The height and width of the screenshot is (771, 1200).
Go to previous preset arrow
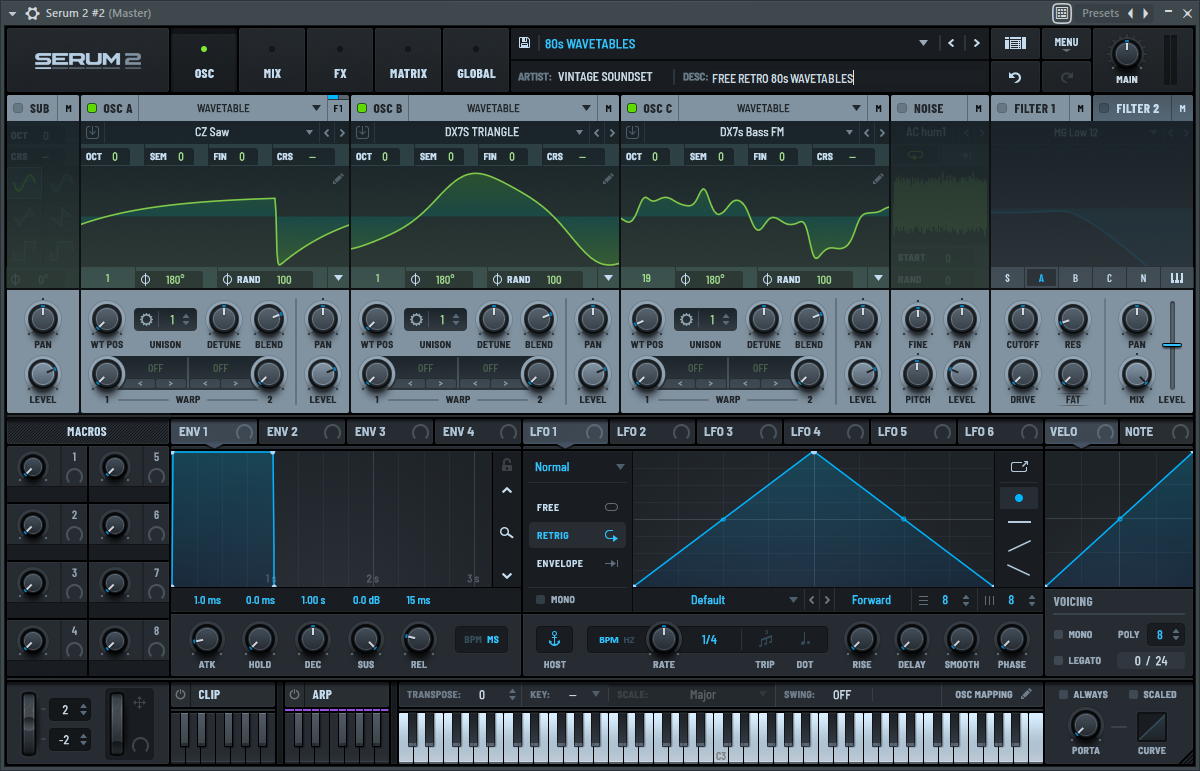point(951,43)
